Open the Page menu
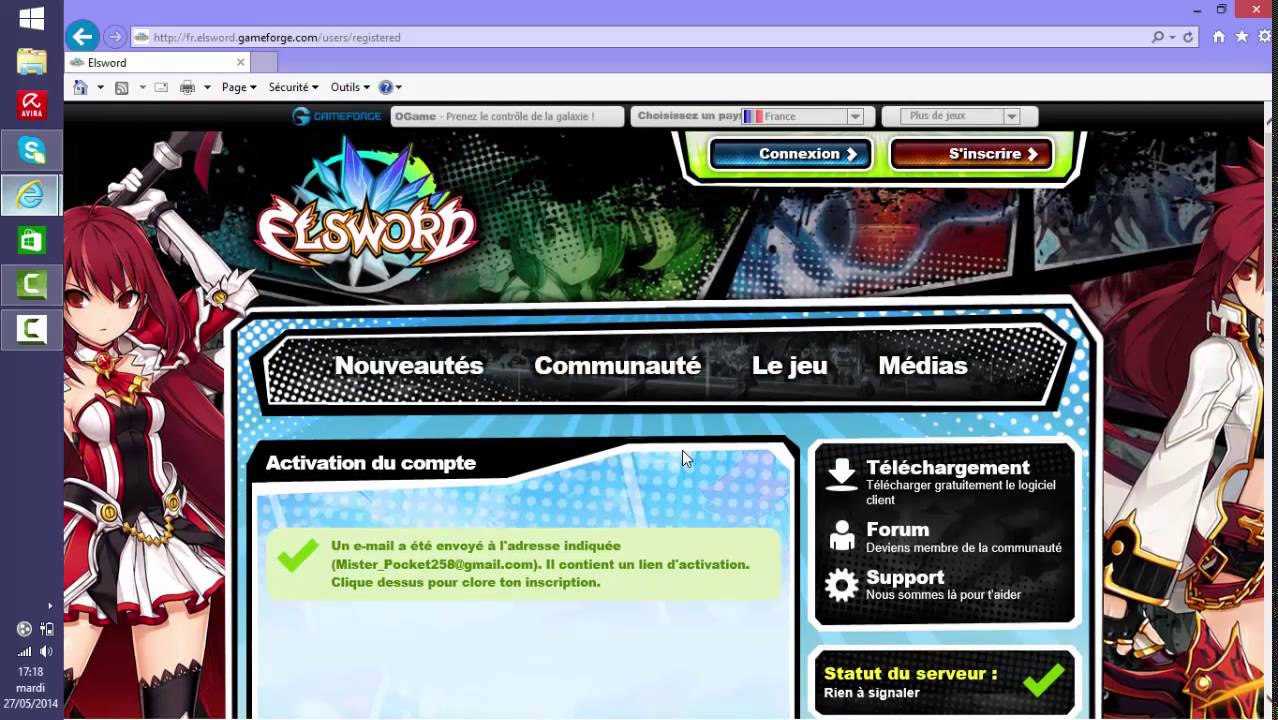 239,87
